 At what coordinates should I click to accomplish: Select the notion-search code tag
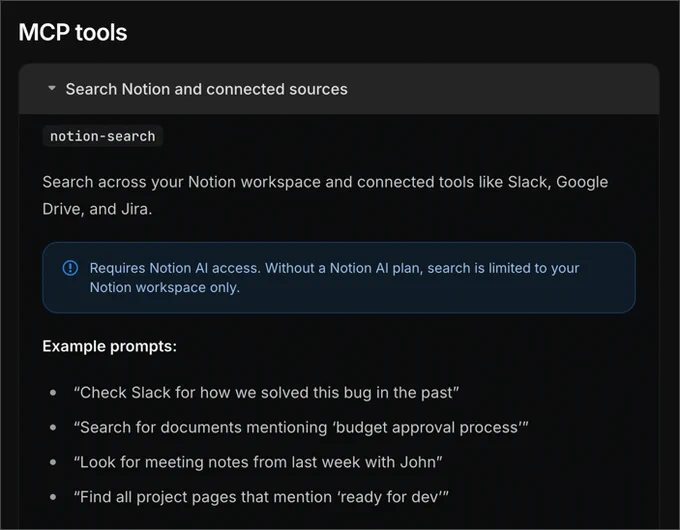click(x=102, y=136)
